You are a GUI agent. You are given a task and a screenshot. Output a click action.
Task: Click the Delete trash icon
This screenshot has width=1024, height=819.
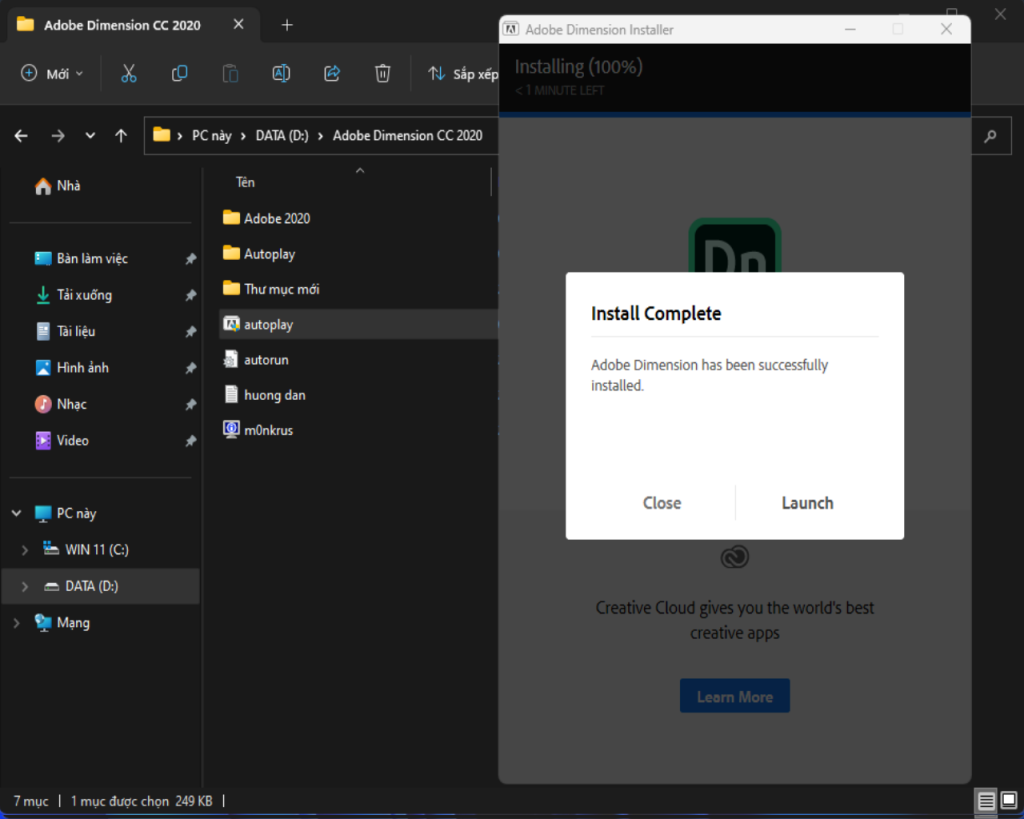tap(383, 73)
